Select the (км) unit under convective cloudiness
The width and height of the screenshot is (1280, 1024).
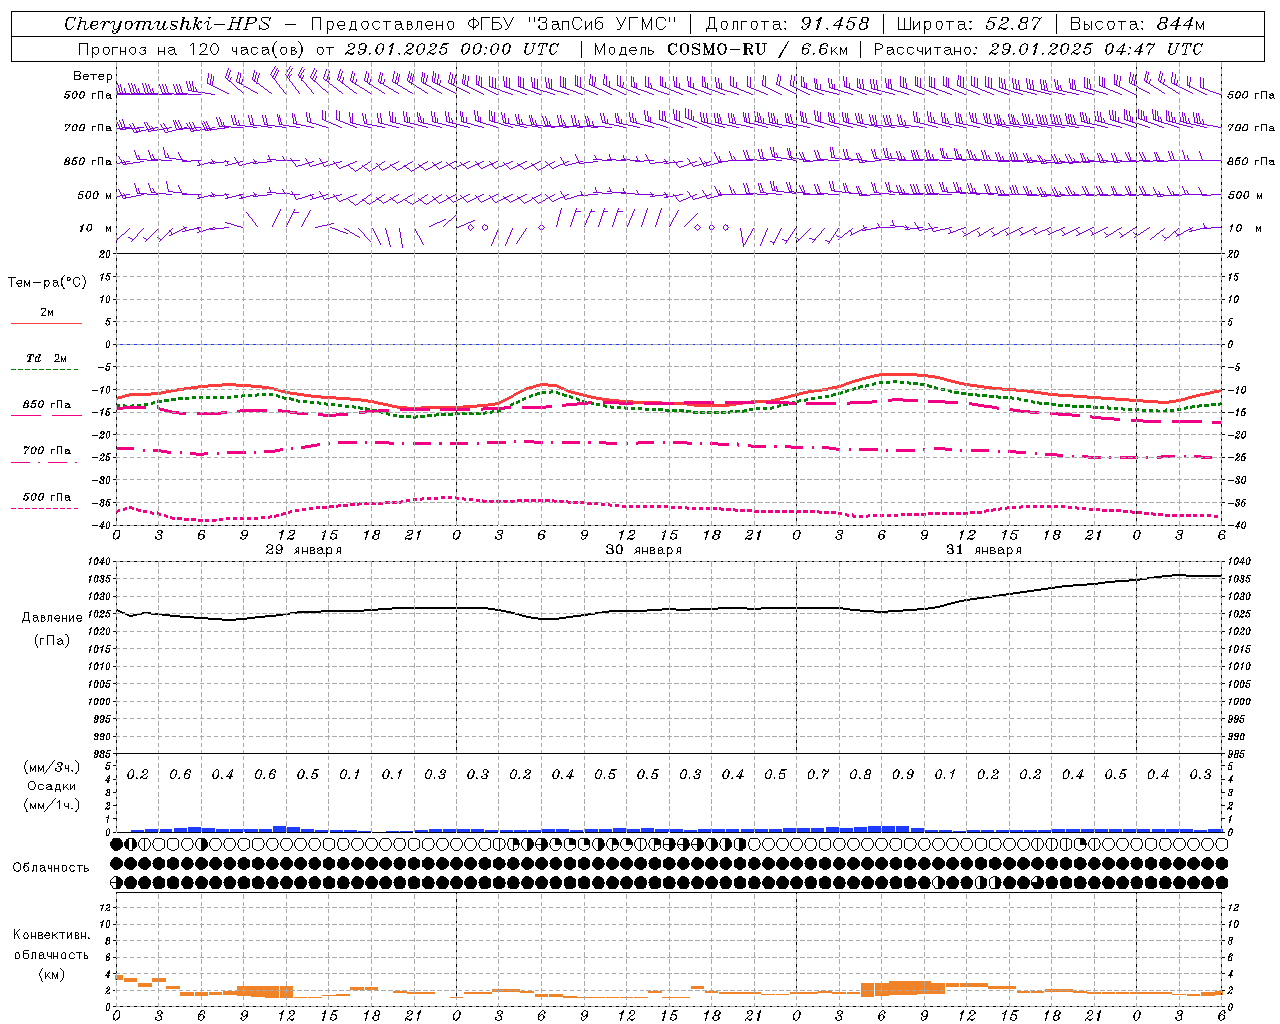point(52,974)
